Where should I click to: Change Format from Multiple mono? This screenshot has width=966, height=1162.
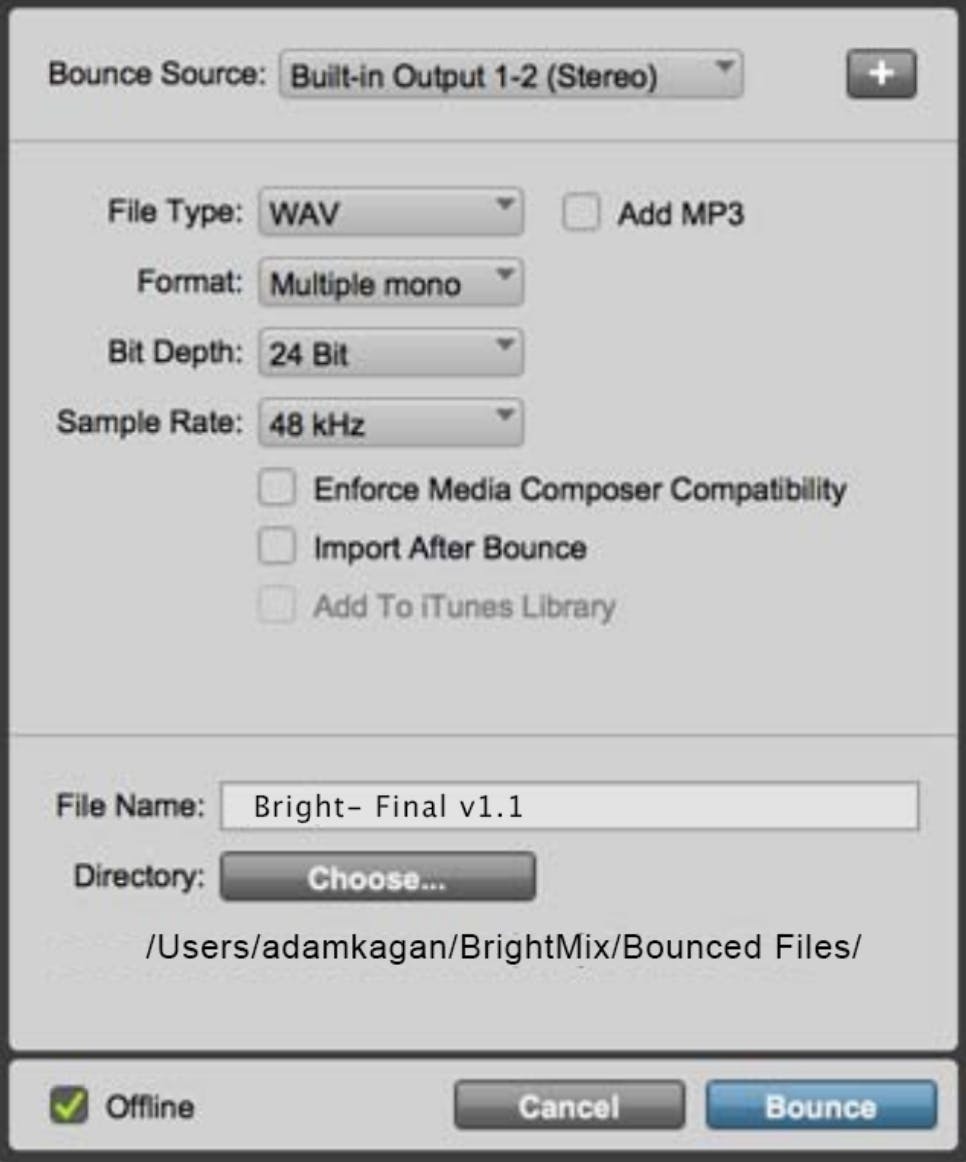pyautogui.click(x=390, y=281)
